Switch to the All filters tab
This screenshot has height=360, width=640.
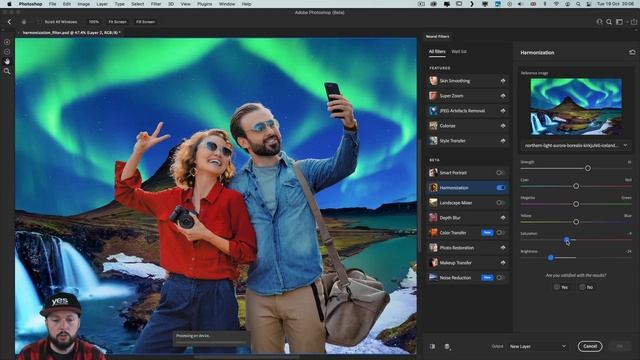point(437,52)
